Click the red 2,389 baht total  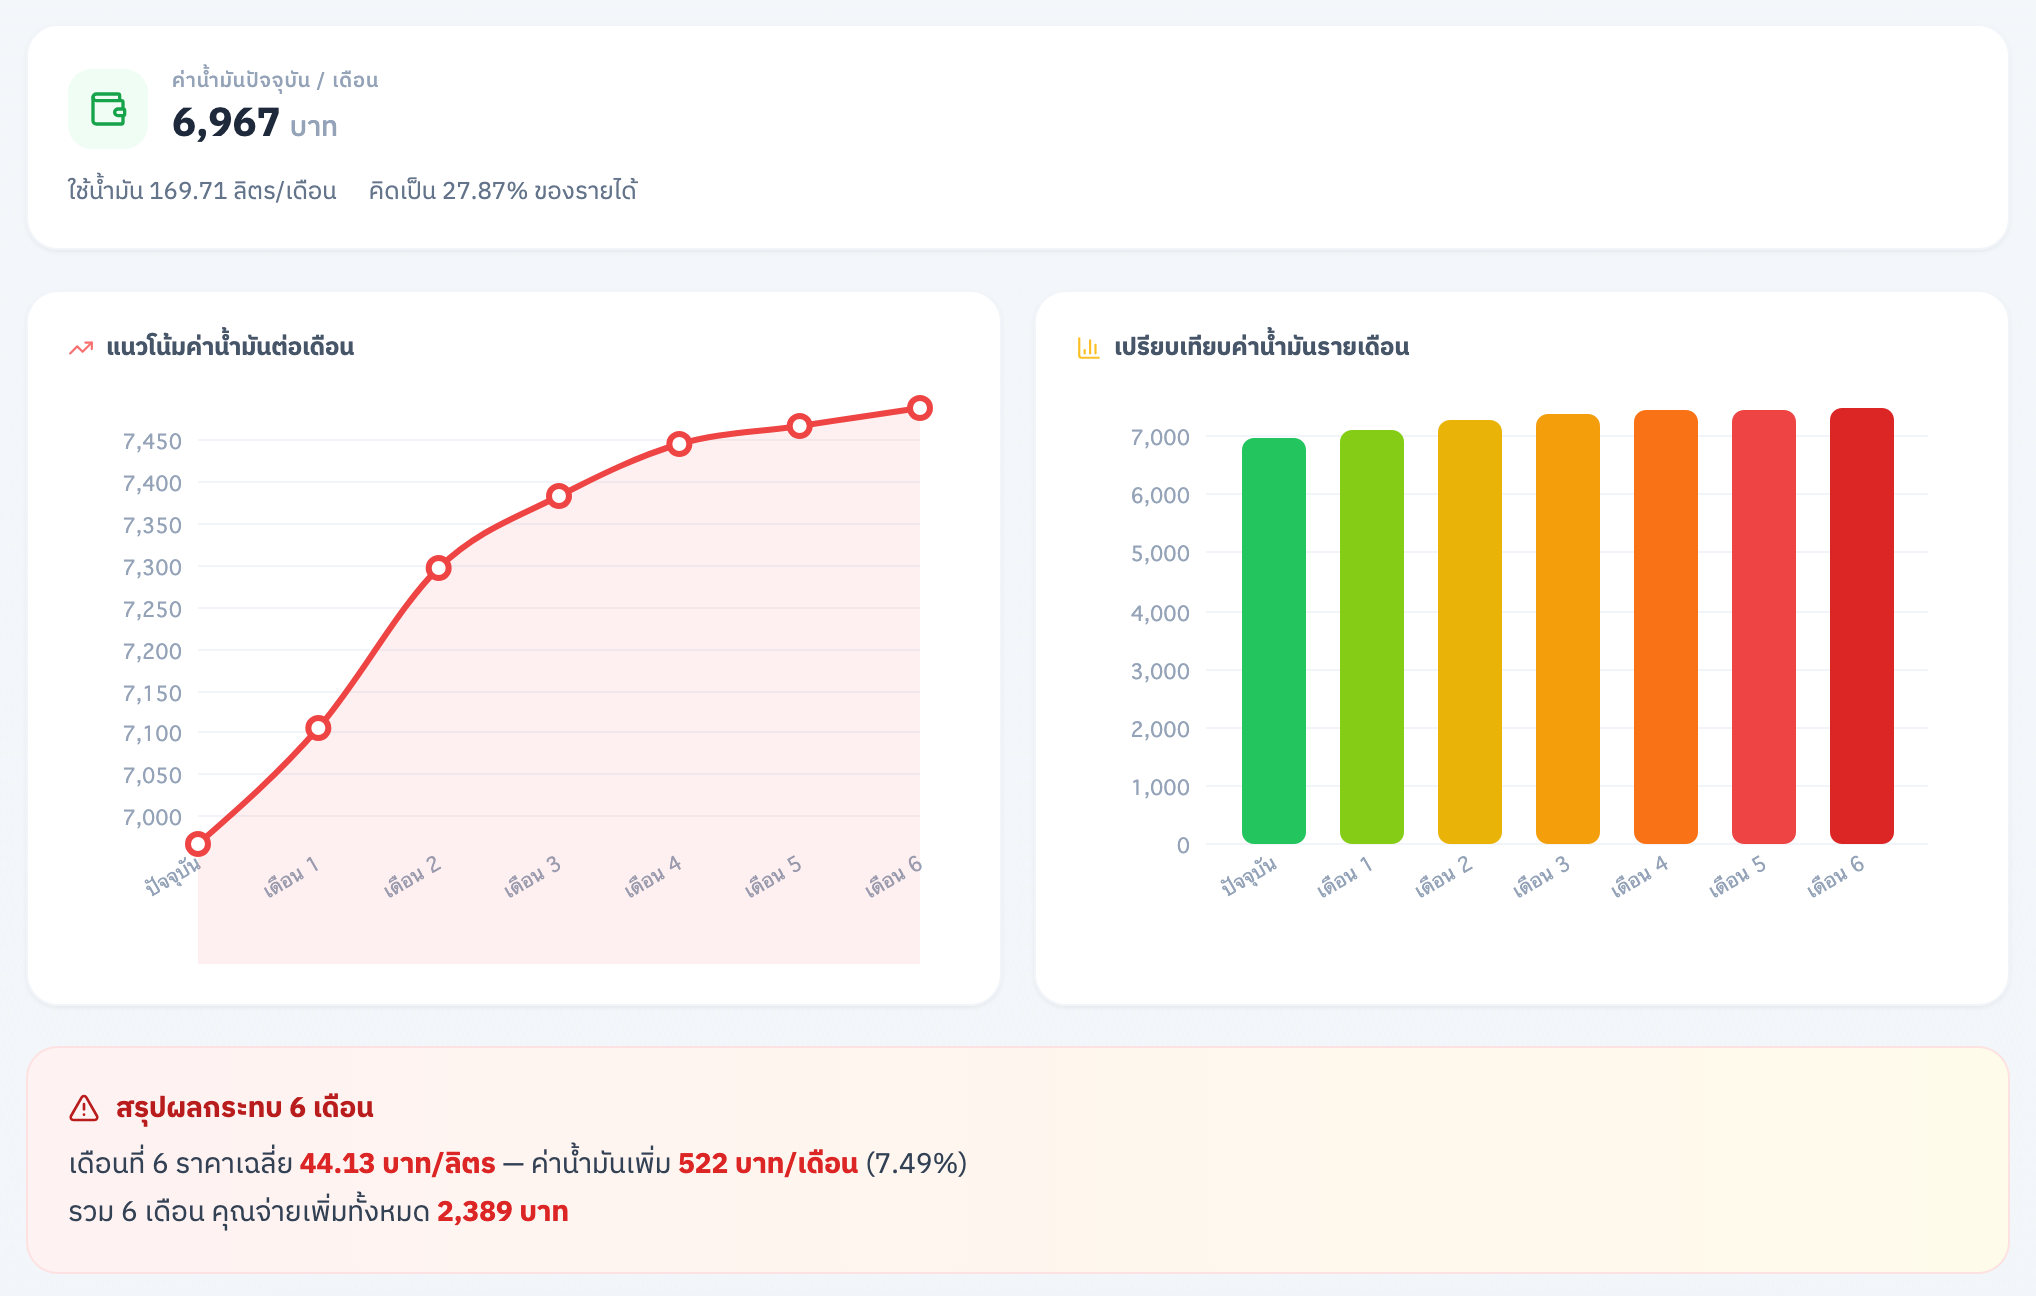[x=502, y=1212]
